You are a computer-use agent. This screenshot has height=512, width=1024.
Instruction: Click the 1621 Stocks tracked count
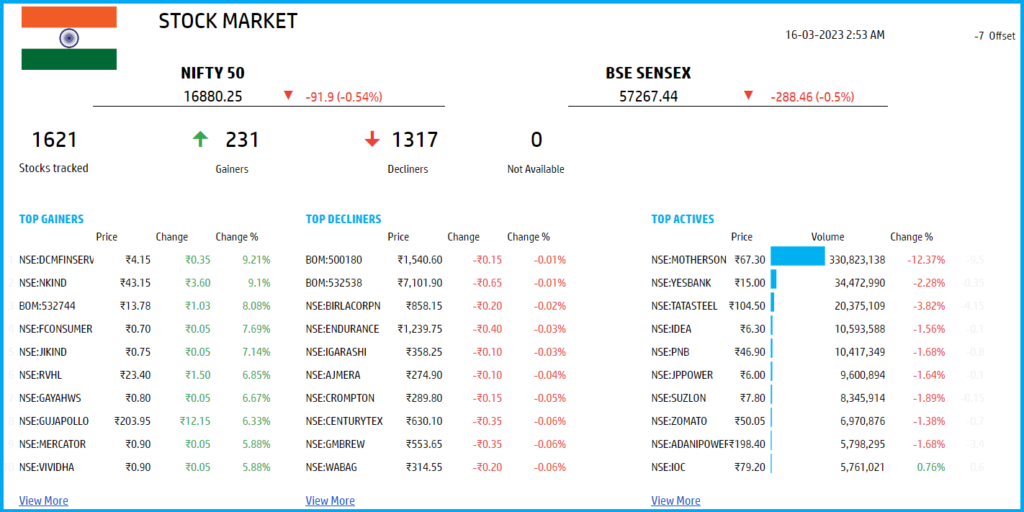tap(54, 139)
